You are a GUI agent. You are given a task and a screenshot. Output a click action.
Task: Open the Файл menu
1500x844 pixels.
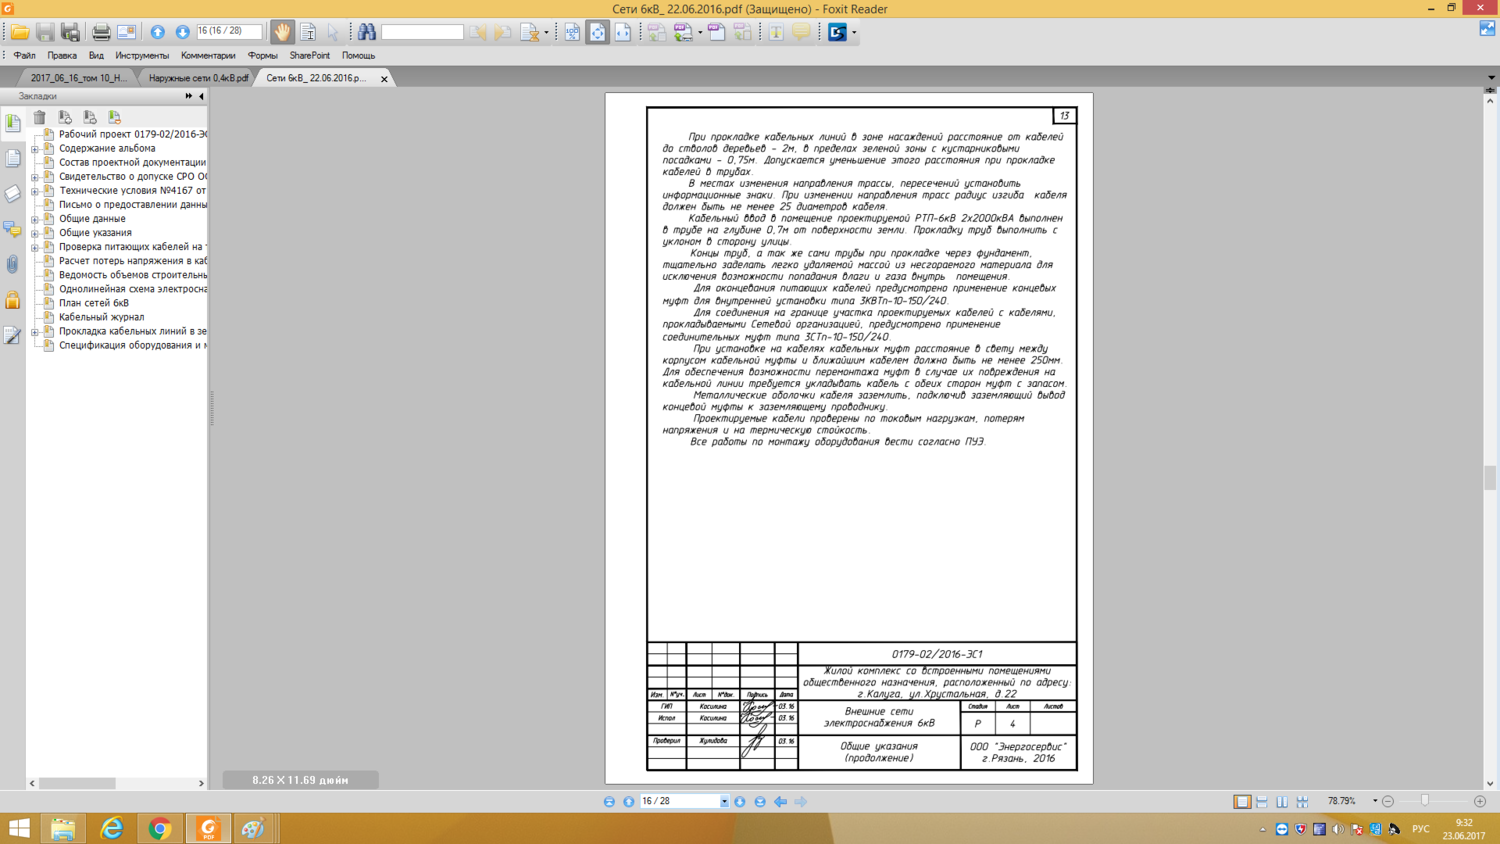tap(24, 56)
